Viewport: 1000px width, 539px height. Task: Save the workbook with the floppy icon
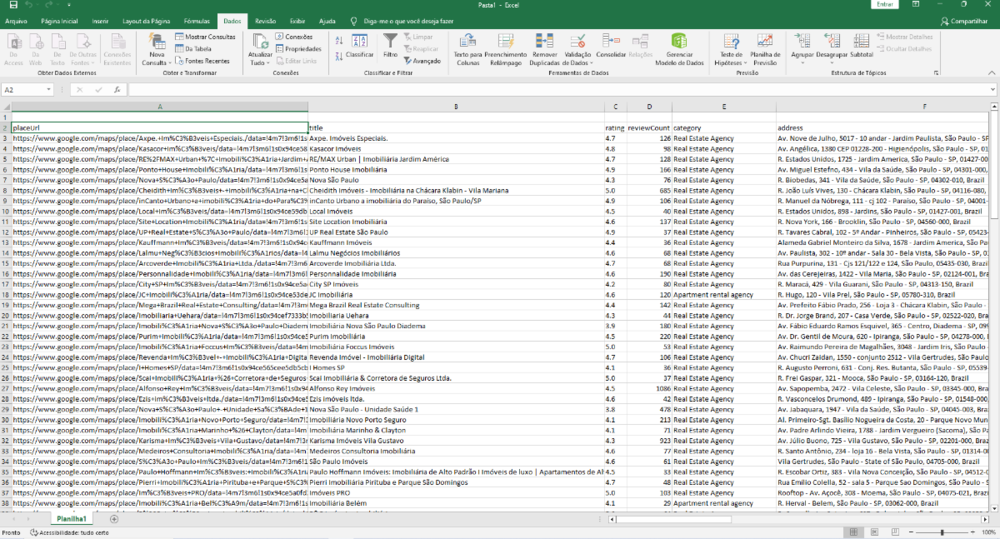coord(13,5)
